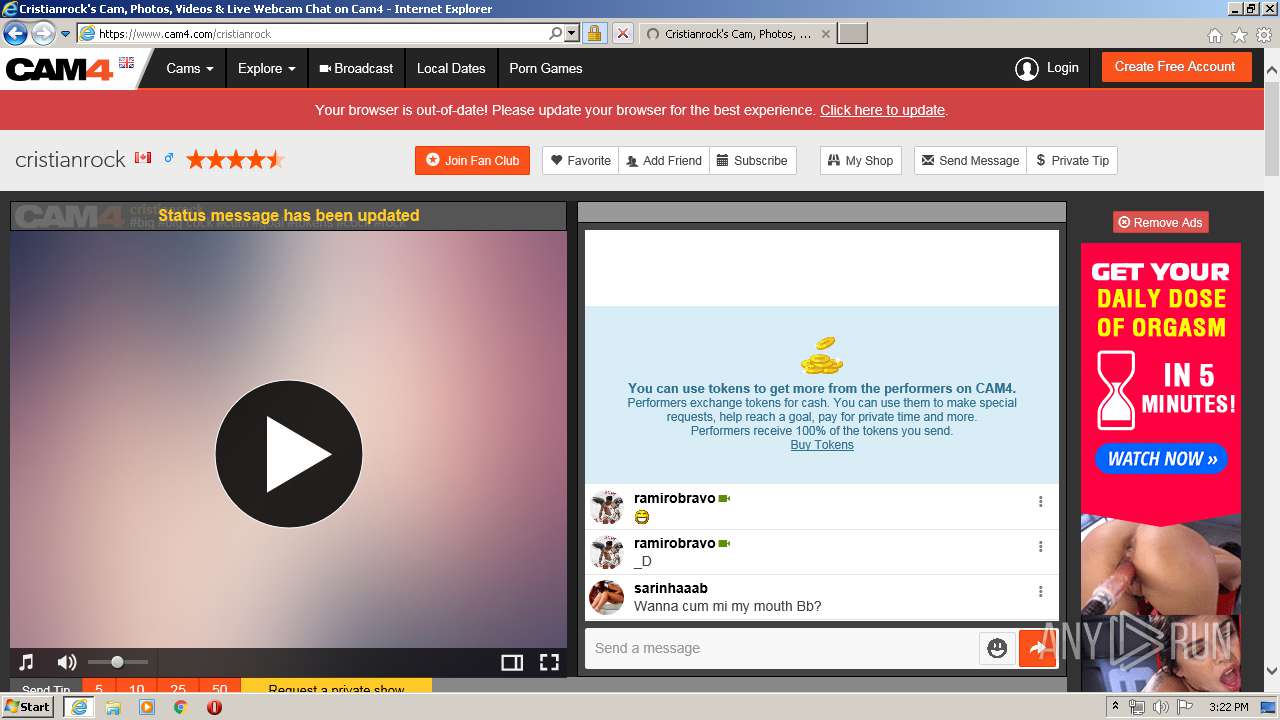1280x720 pixels.
Task: Open a new browser tab
Action: click(852, 33)
